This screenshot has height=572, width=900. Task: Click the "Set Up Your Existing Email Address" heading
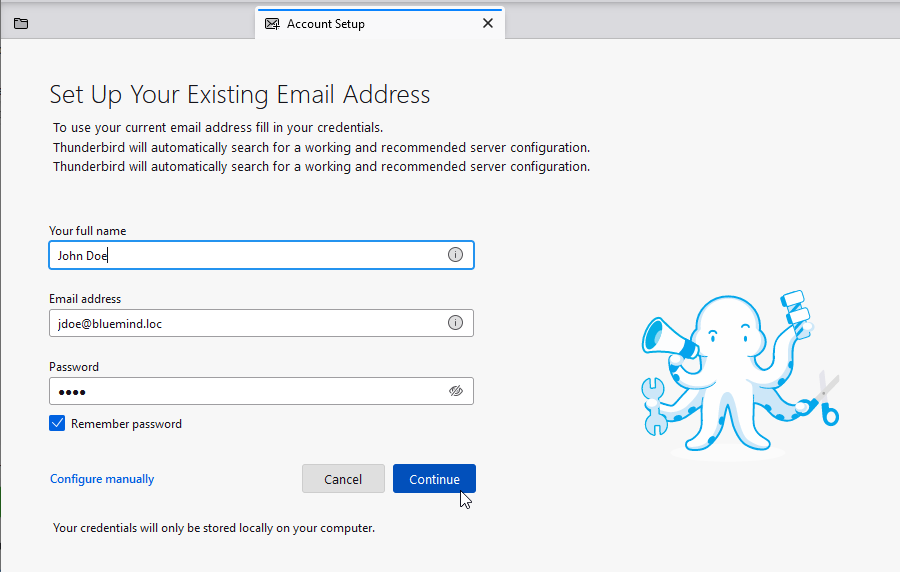click(x=240, y=95)
